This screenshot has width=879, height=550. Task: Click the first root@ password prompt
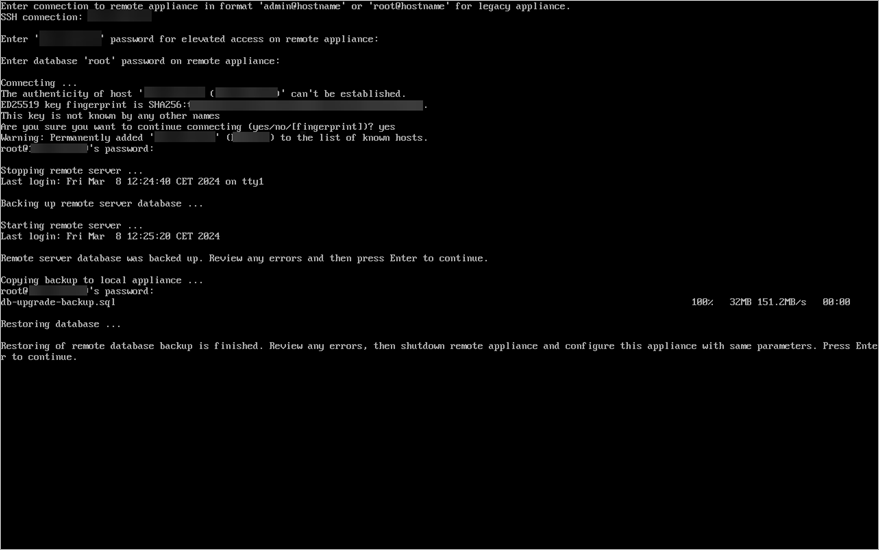[77, 149]
